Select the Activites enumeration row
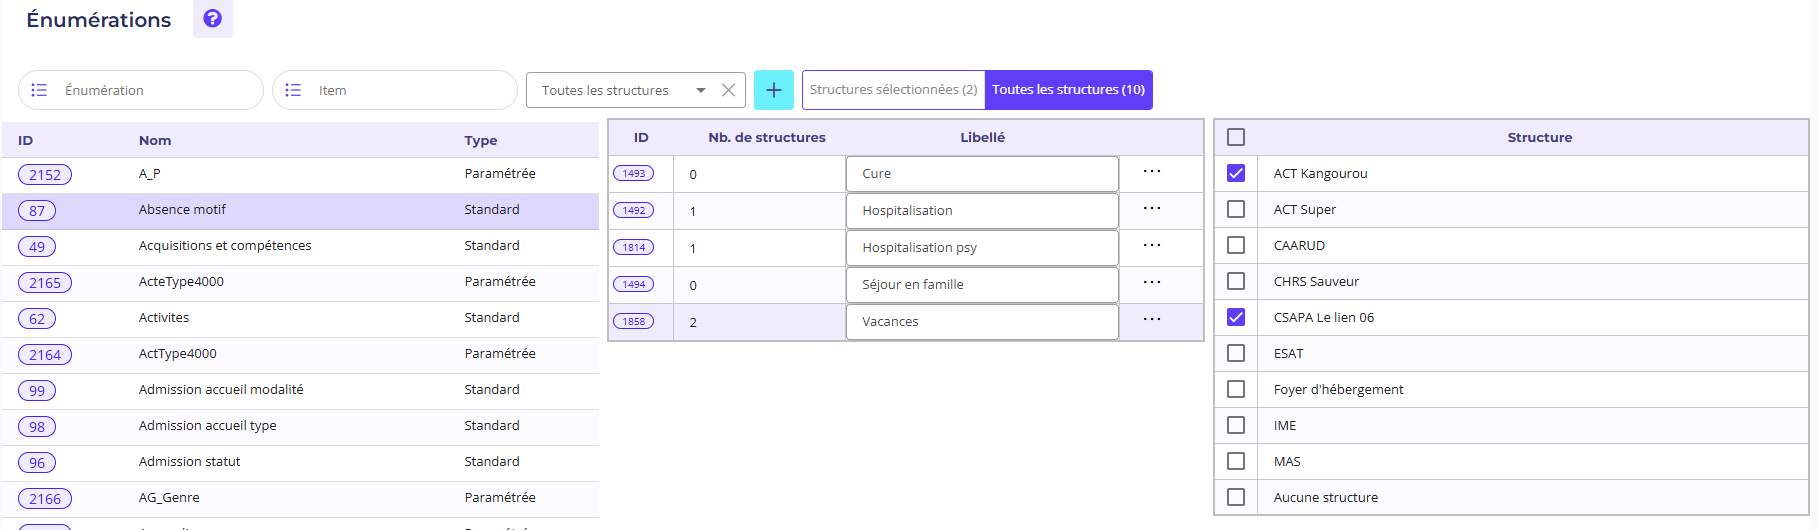Image resolution: width=1817 pixels, height=530 pixels. 164,318
